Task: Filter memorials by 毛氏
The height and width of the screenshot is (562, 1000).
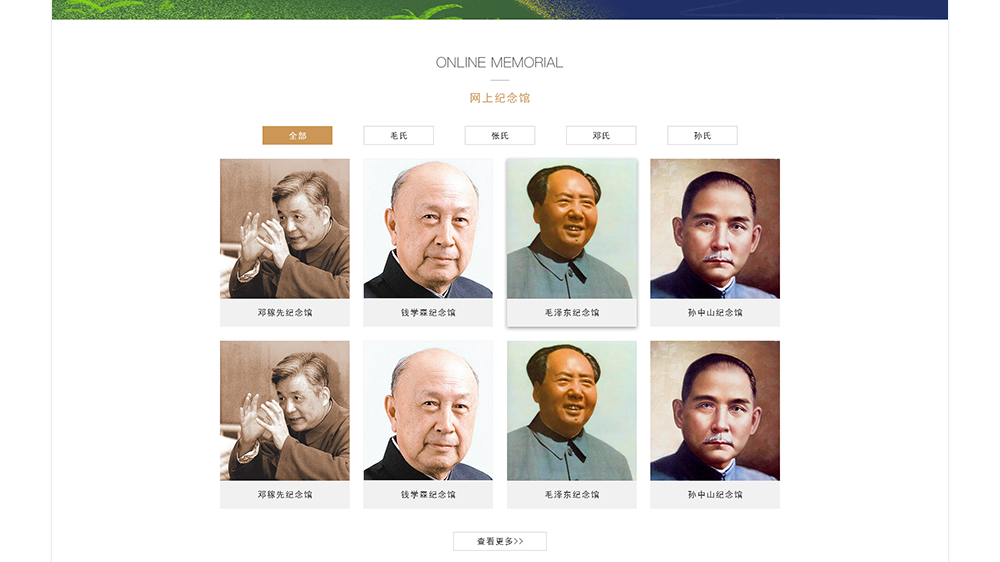Action: coord(399,135)
